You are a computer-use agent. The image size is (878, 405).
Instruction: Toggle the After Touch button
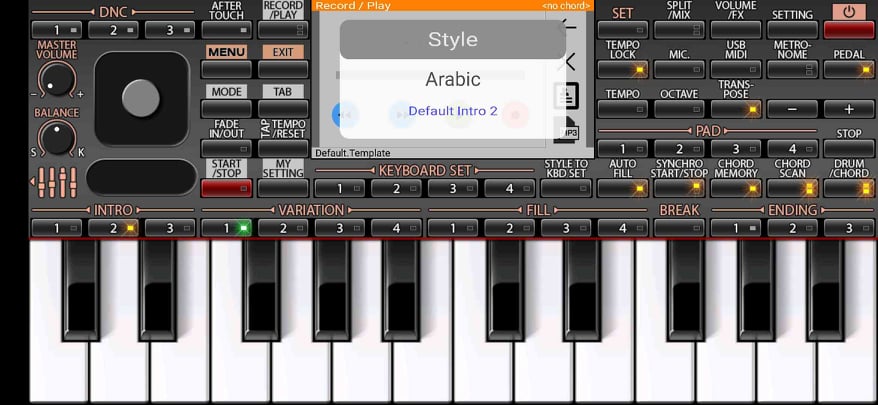pos(226,30)
